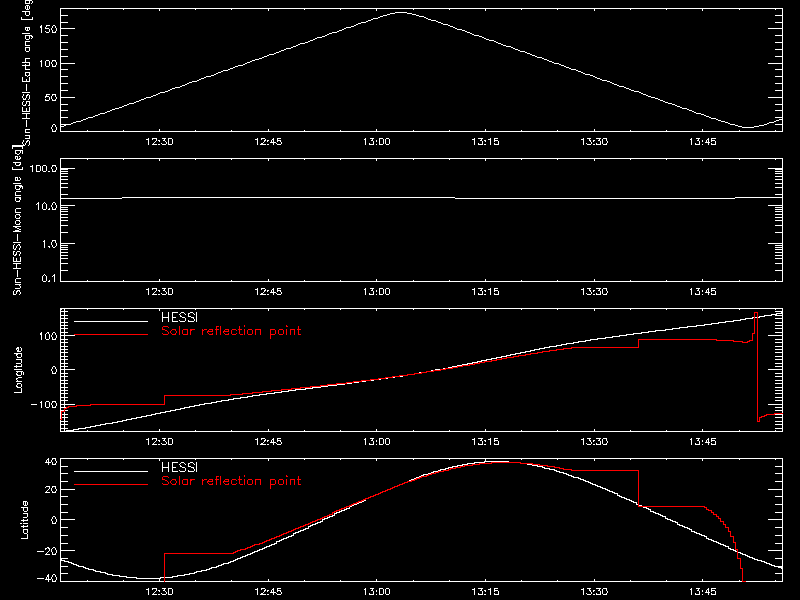
Task: Click 13:15 time label under Longitude plot
Action: [485, 442]
